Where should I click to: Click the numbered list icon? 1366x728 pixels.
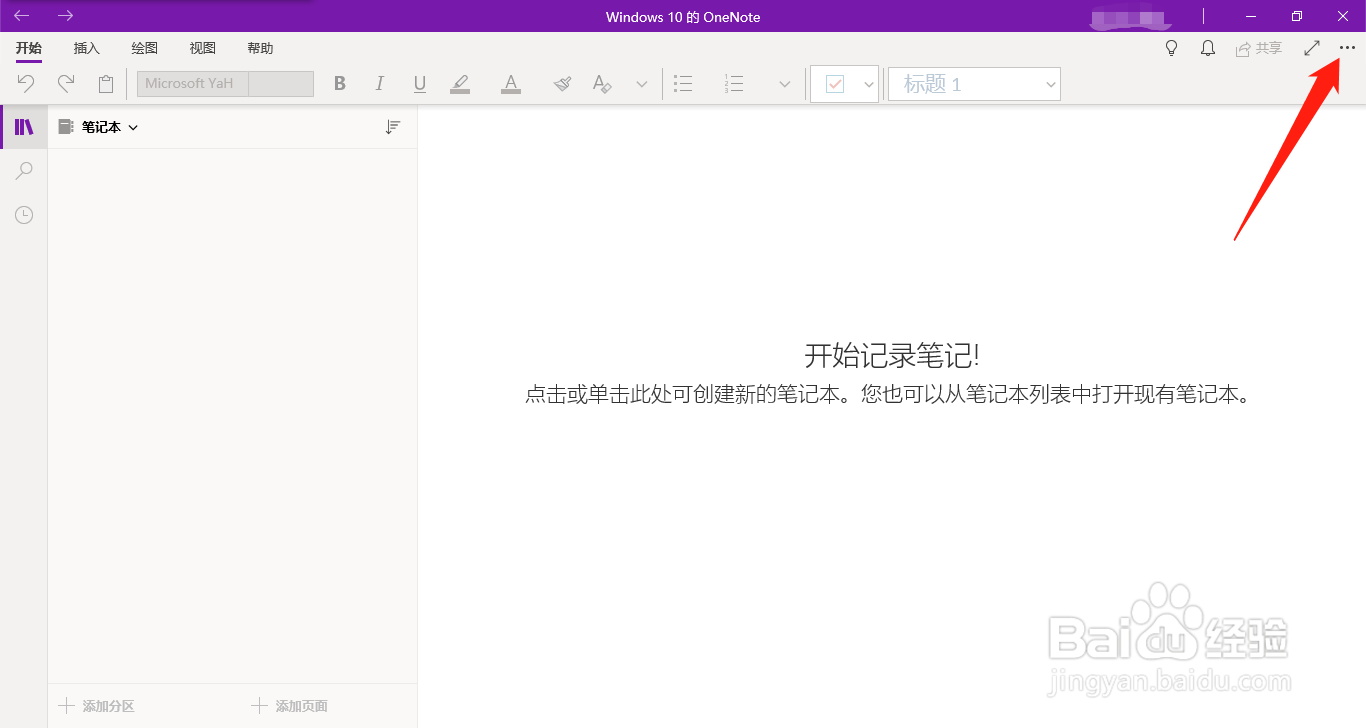(x=734, y=84)
